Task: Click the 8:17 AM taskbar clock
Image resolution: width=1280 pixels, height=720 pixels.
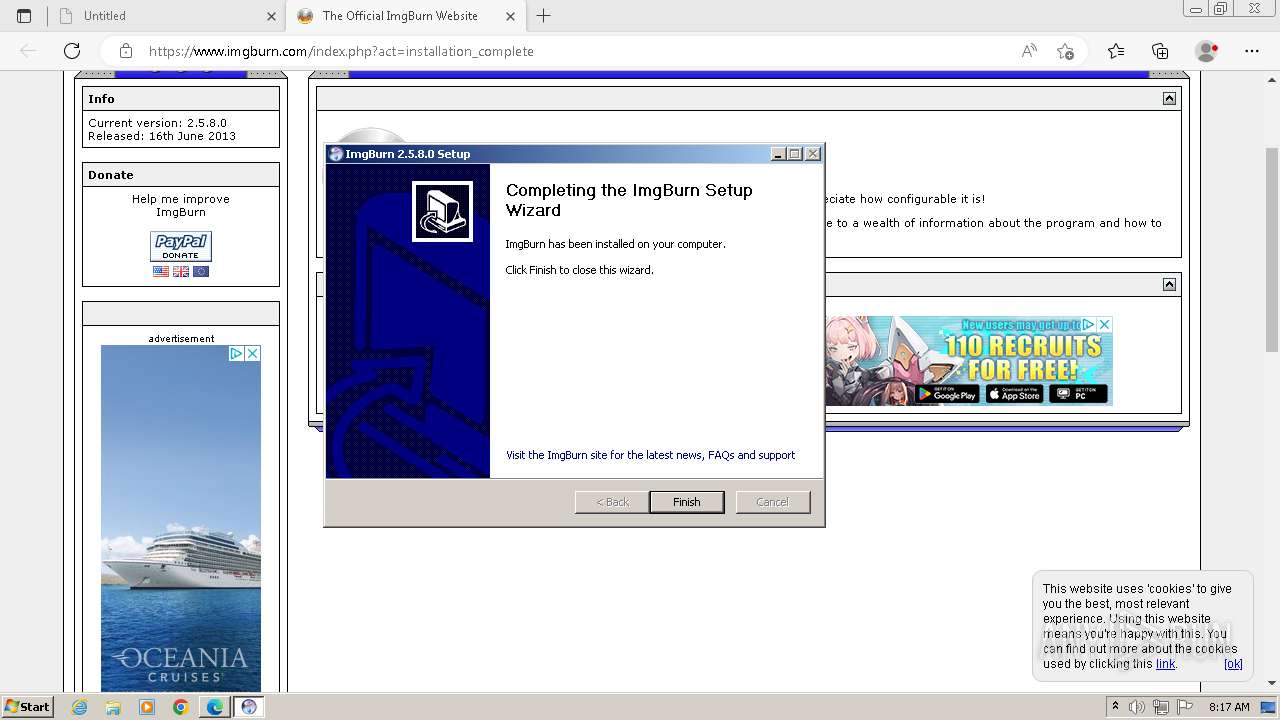Action: pos(1229,707)
